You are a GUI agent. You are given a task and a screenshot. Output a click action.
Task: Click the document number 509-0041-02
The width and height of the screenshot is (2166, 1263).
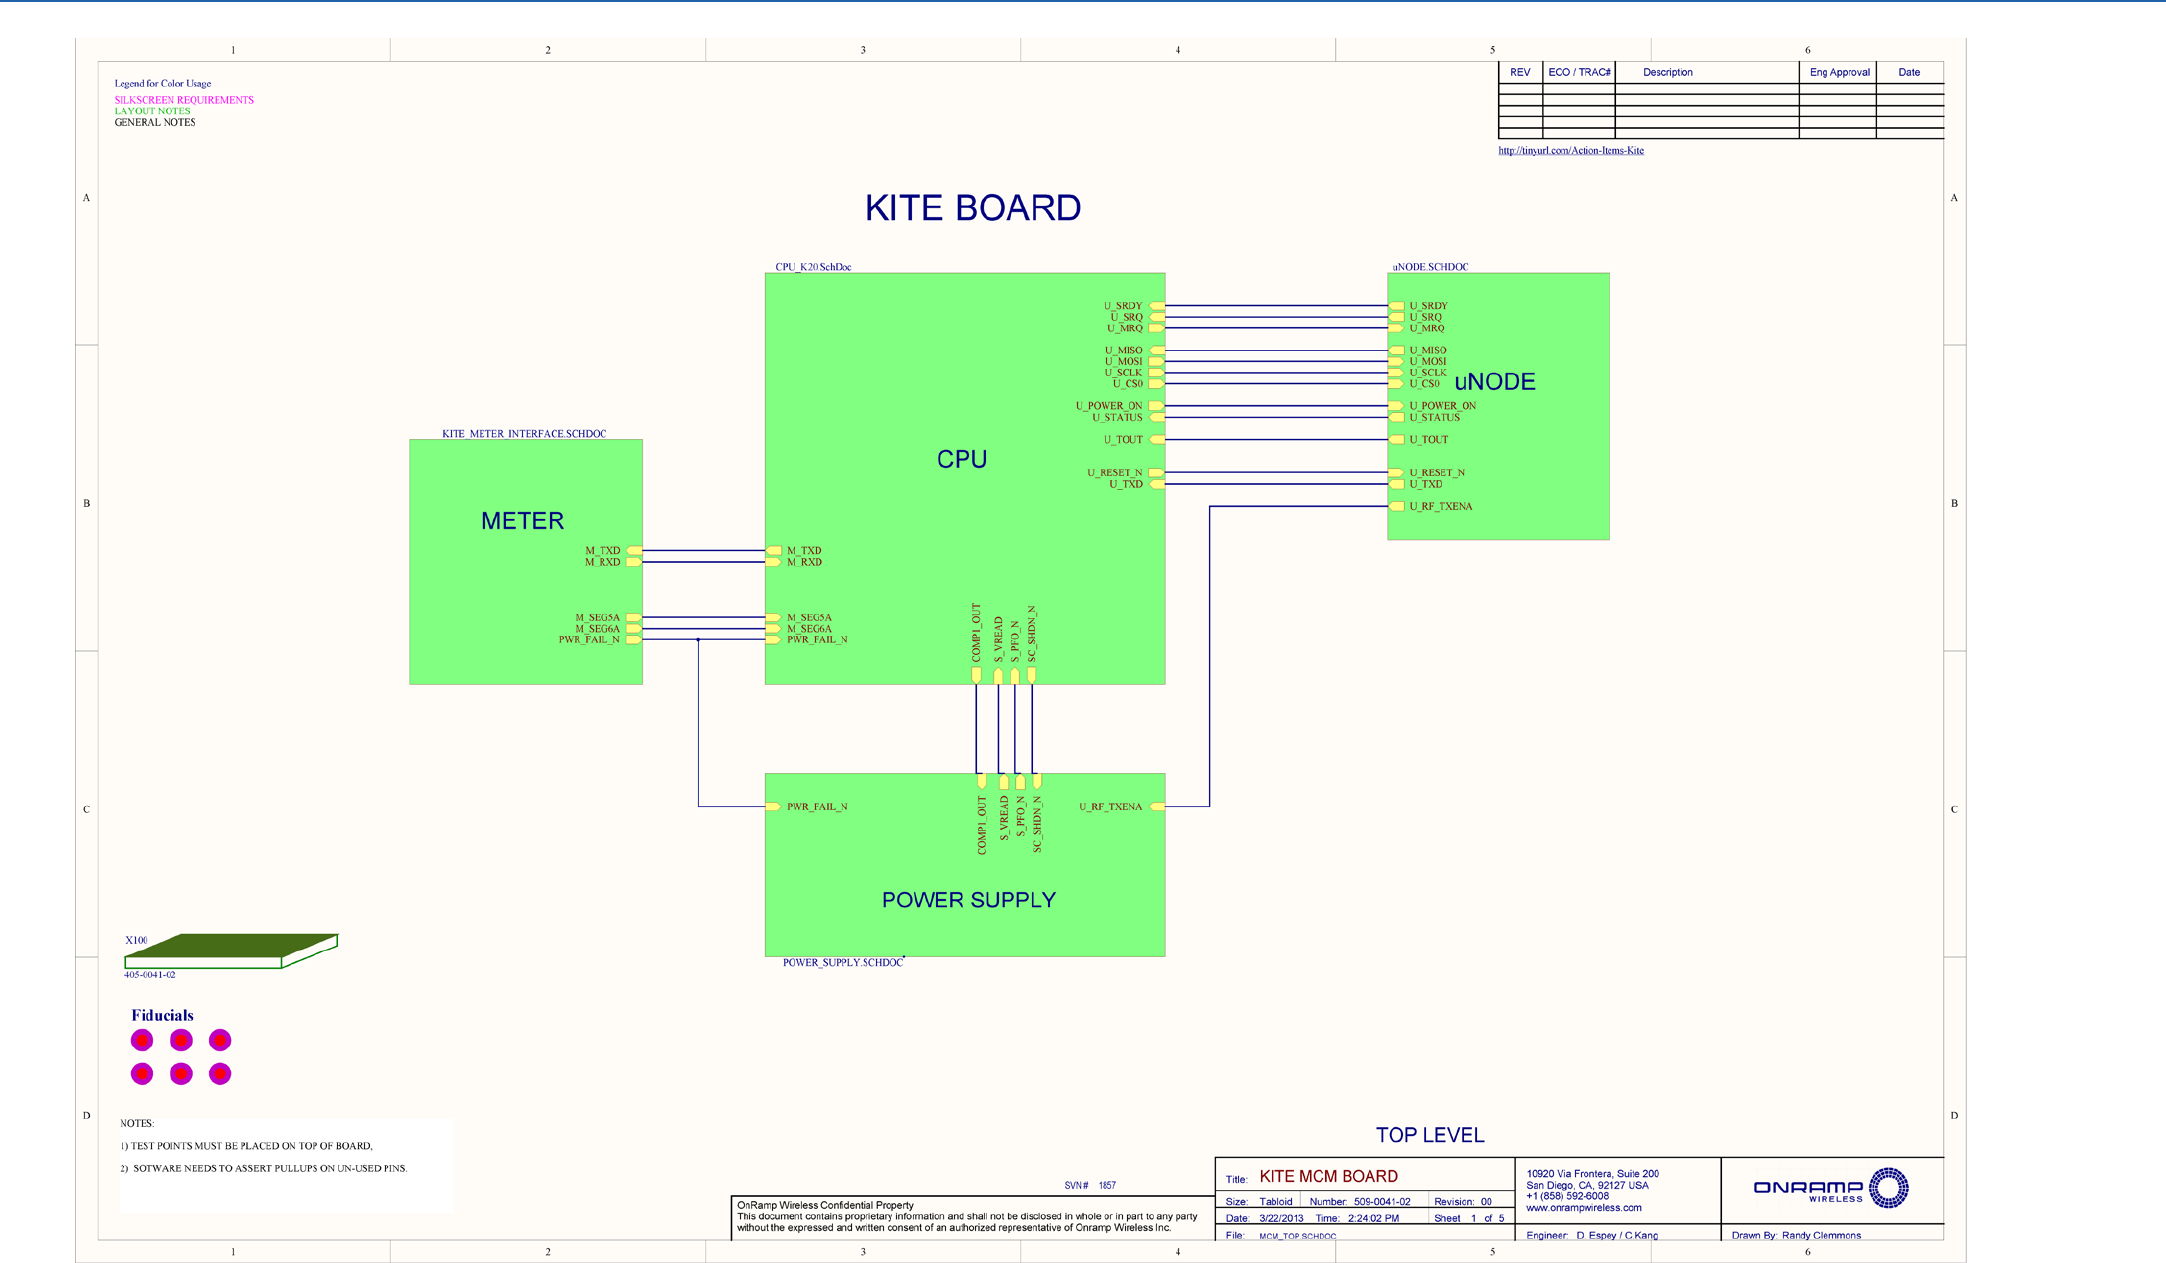point(1382,1202)
